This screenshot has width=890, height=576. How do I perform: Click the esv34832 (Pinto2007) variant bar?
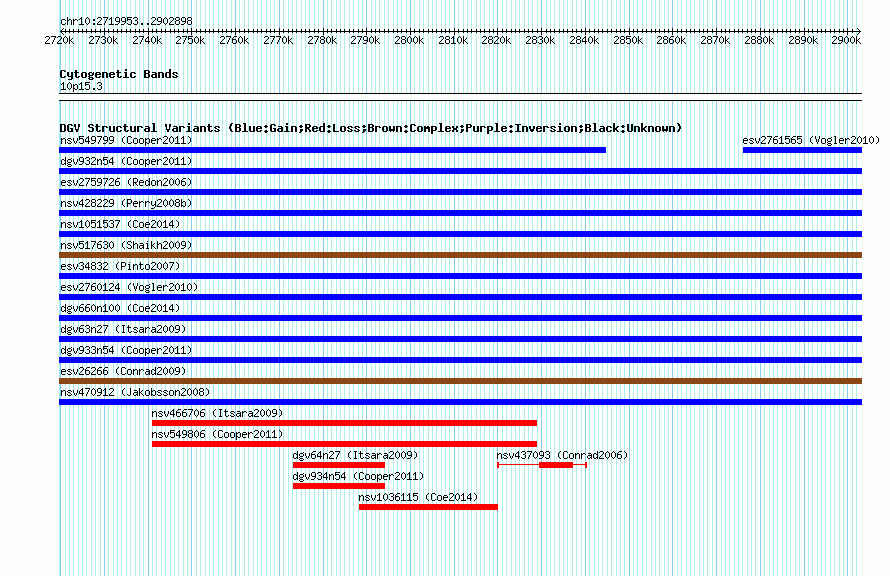pos(460,276)
